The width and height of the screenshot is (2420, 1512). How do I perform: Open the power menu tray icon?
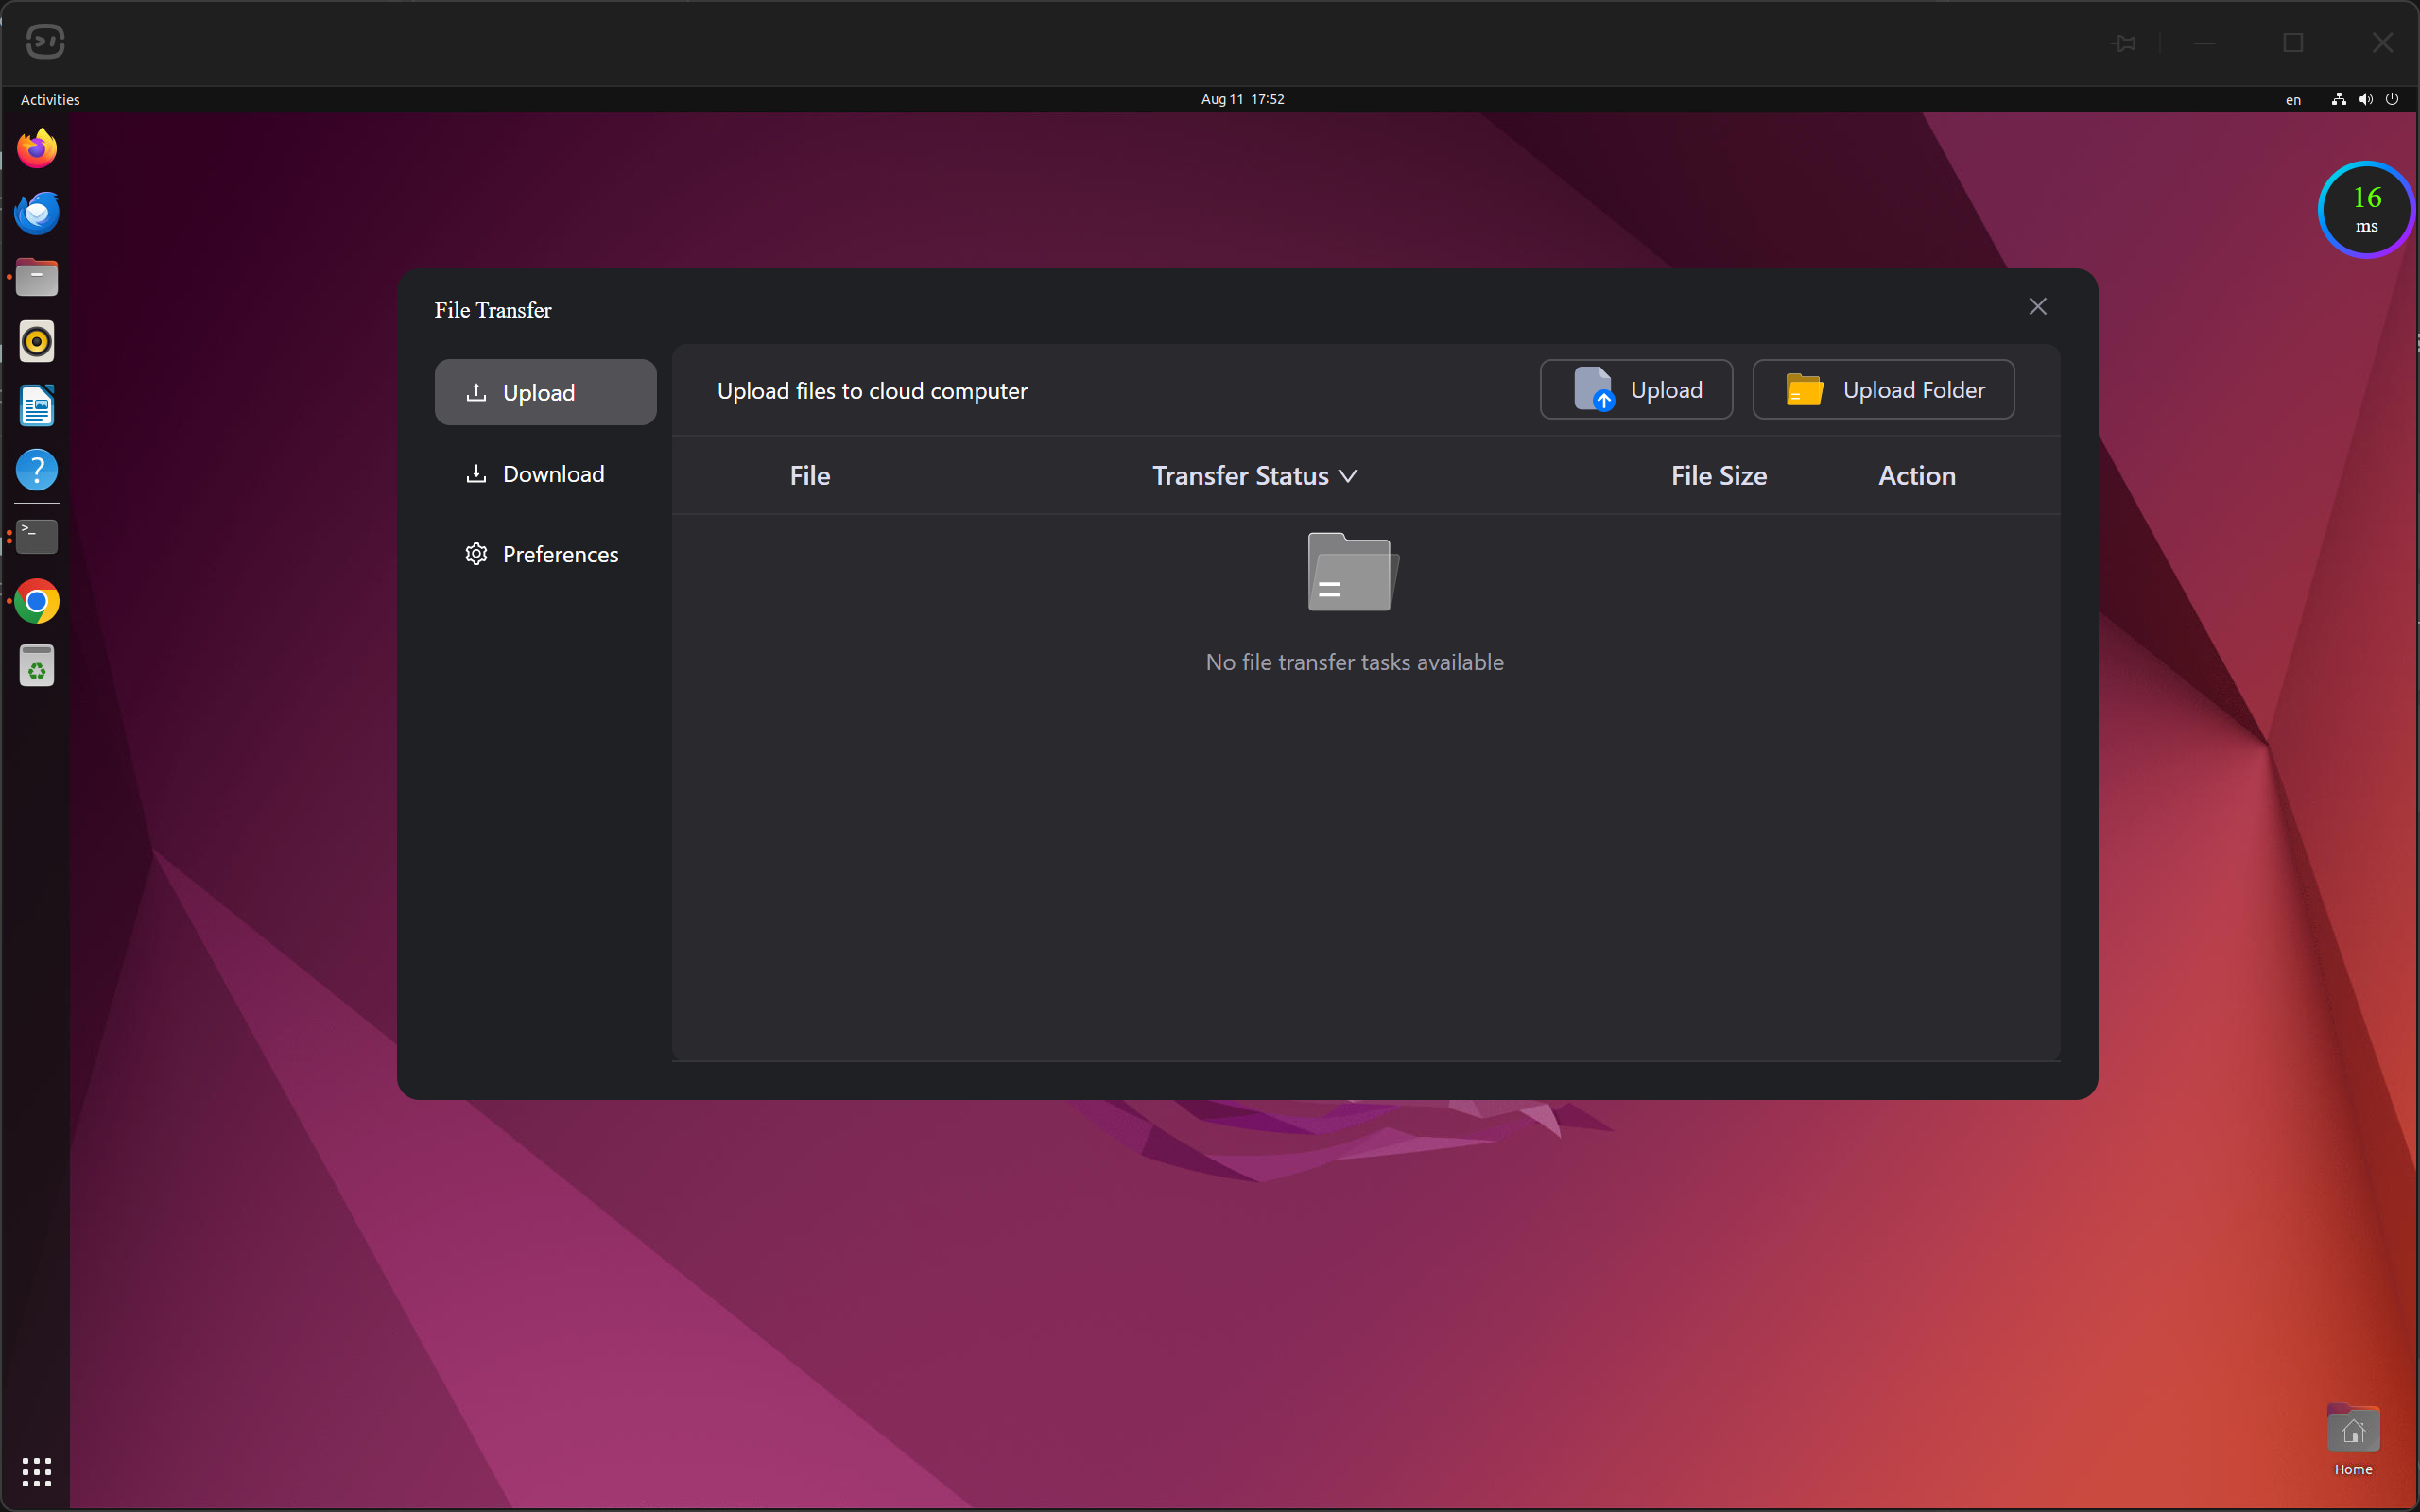[x=2392, y=99]
